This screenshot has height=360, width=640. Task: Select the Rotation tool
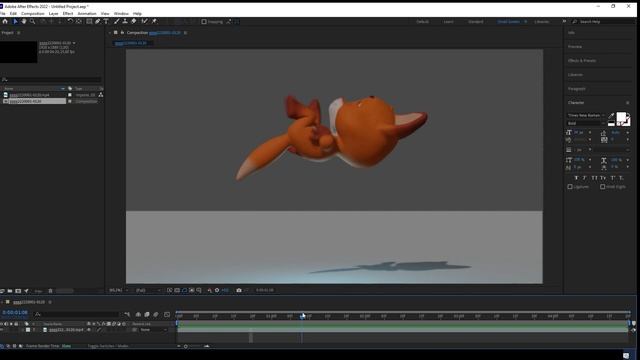click(70, 21)
